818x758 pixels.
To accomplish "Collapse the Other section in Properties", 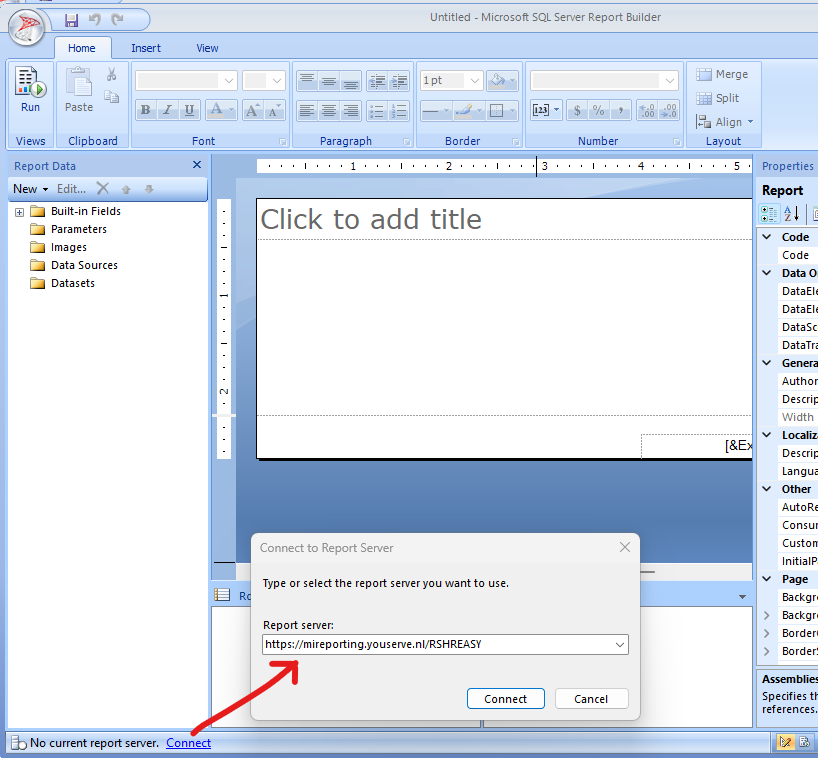I will [x=767, y=489].
